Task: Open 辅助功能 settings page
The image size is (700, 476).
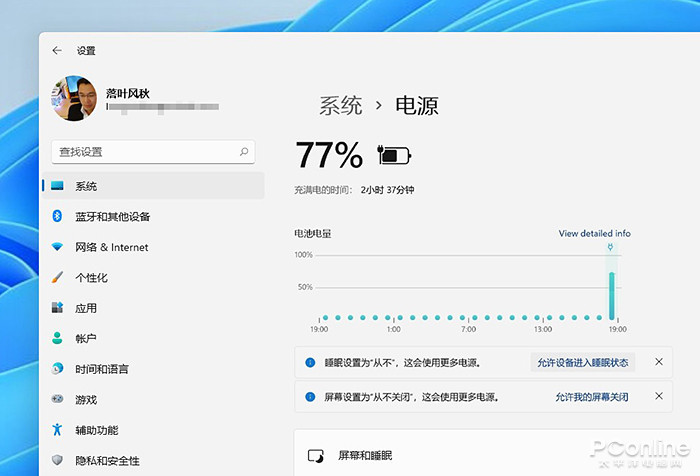Action: click(x=96, y=430)
